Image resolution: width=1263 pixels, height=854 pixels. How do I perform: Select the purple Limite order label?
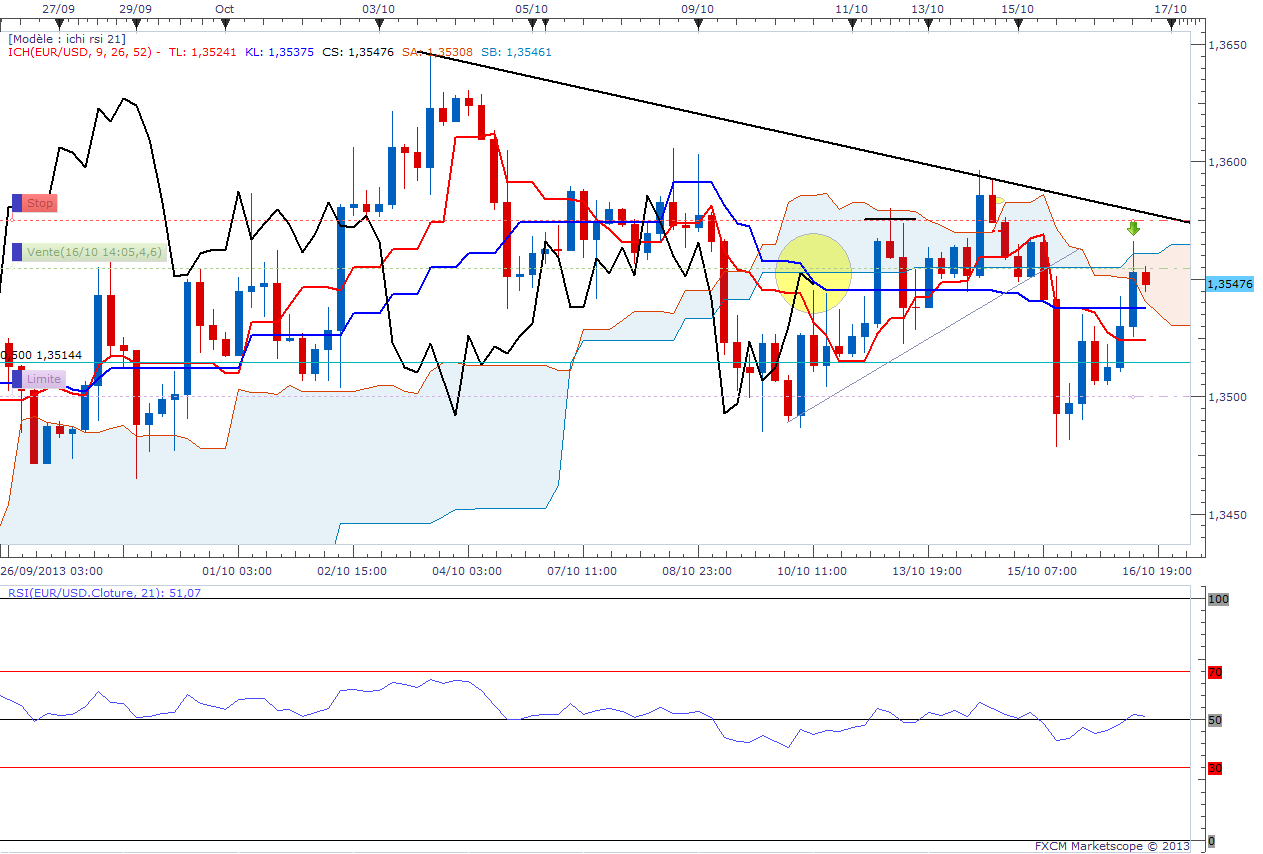point(38,379)
